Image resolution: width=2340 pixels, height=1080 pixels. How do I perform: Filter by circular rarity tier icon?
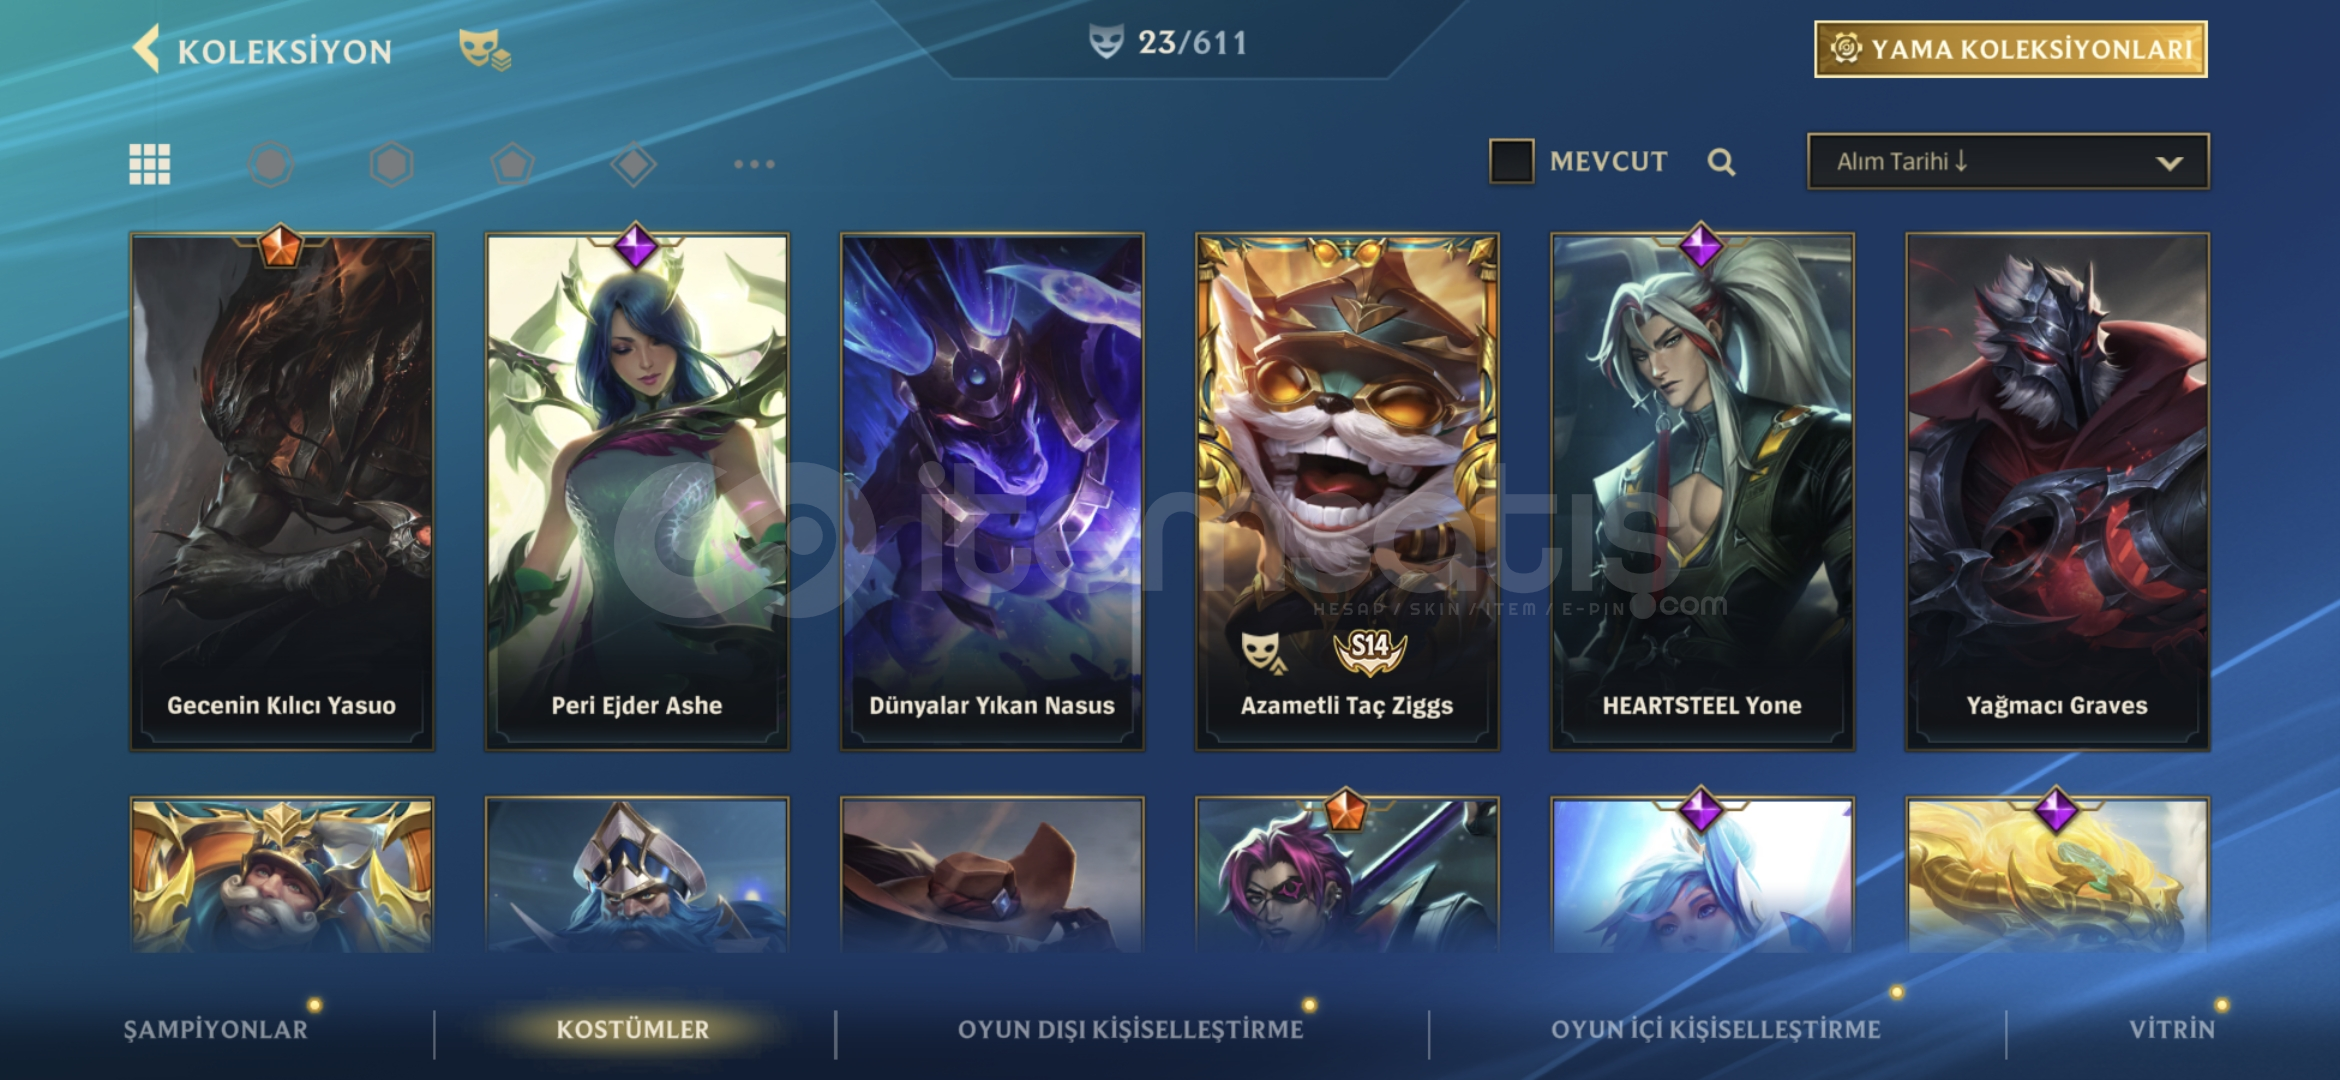(271, 164)
